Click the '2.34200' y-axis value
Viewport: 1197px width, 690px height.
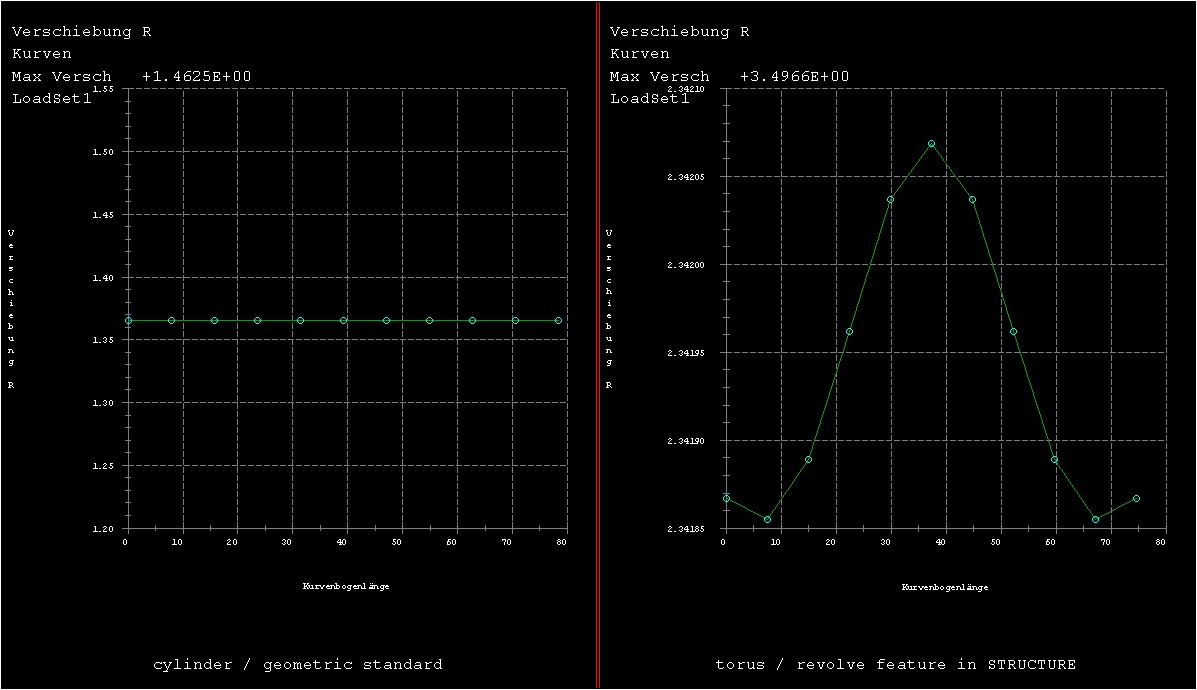click(x=686, y=265)
